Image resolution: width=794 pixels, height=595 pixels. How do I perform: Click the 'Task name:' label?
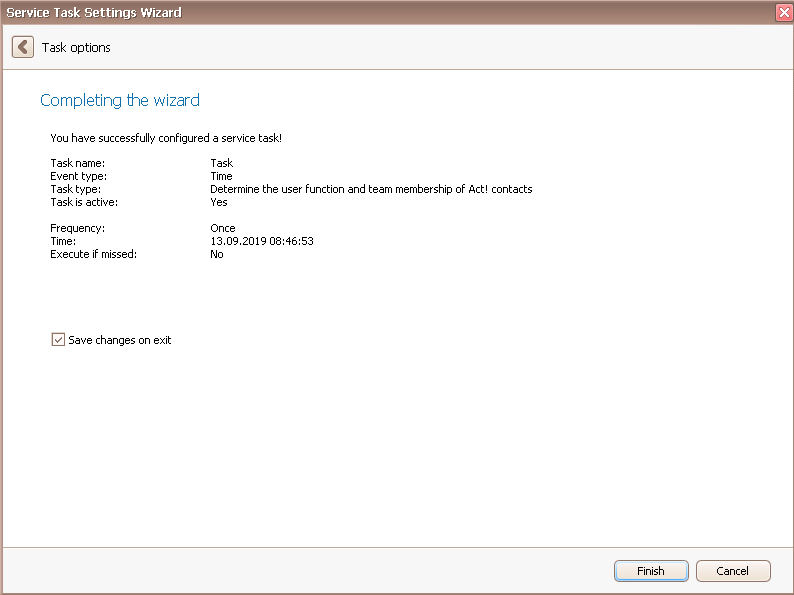tap(77, 163)
